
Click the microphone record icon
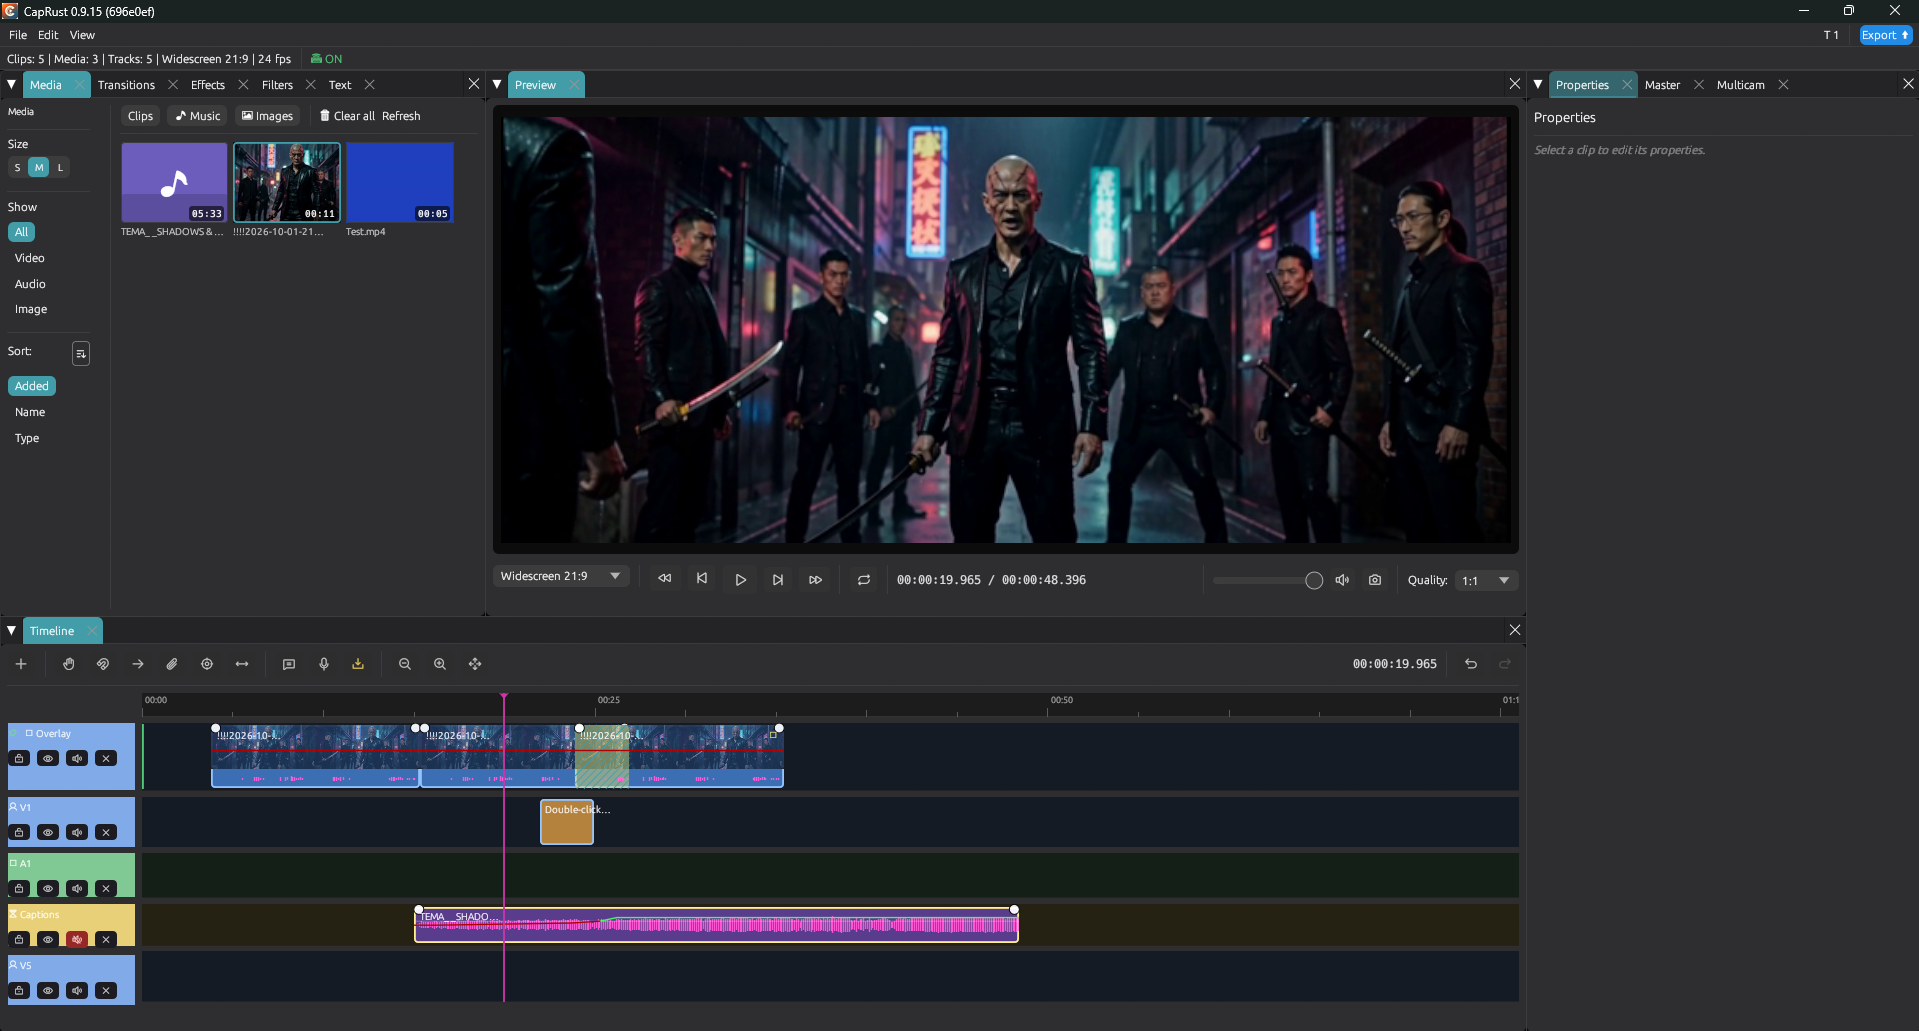click(x=324, y=664)
